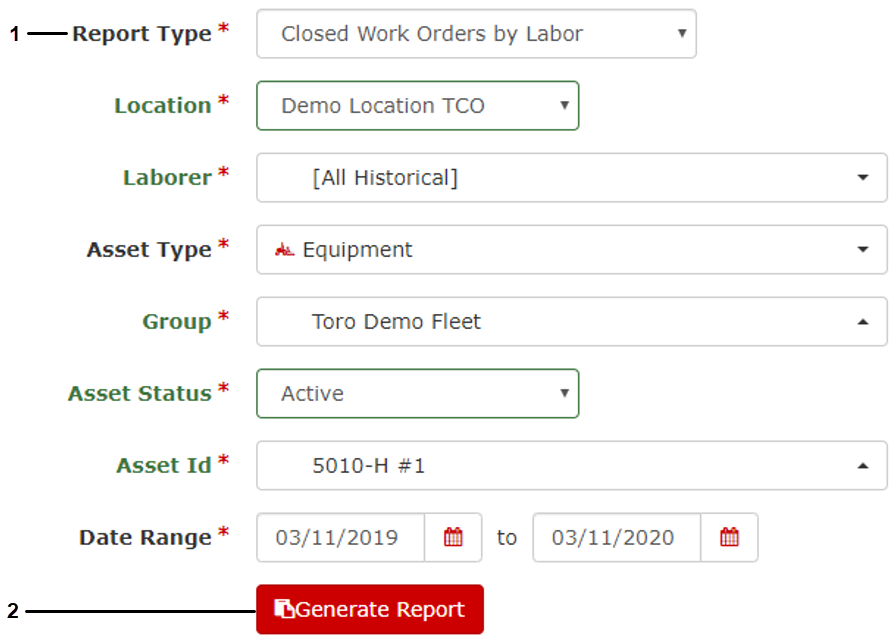Collapse the Group dropdown showing Toro Demo Fleet
The image size is (896, 641).
862,322
